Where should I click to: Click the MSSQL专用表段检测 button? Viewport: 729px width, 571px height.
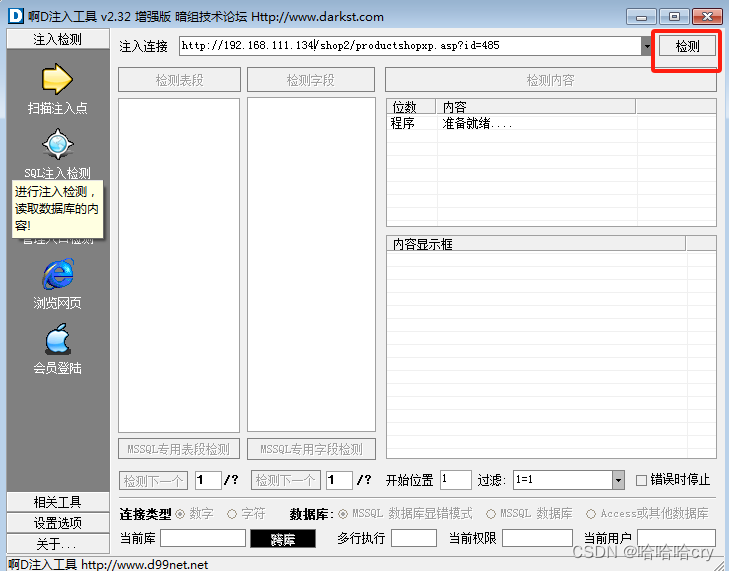pos(179,449)
